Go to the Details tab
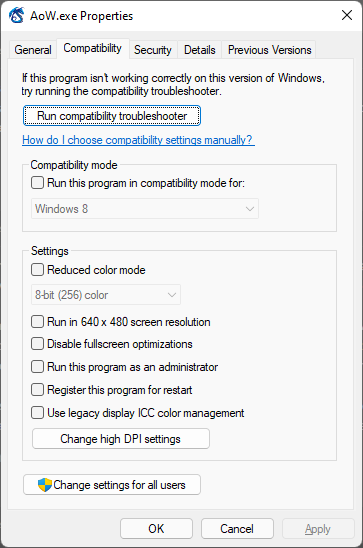 pos(199,50)
